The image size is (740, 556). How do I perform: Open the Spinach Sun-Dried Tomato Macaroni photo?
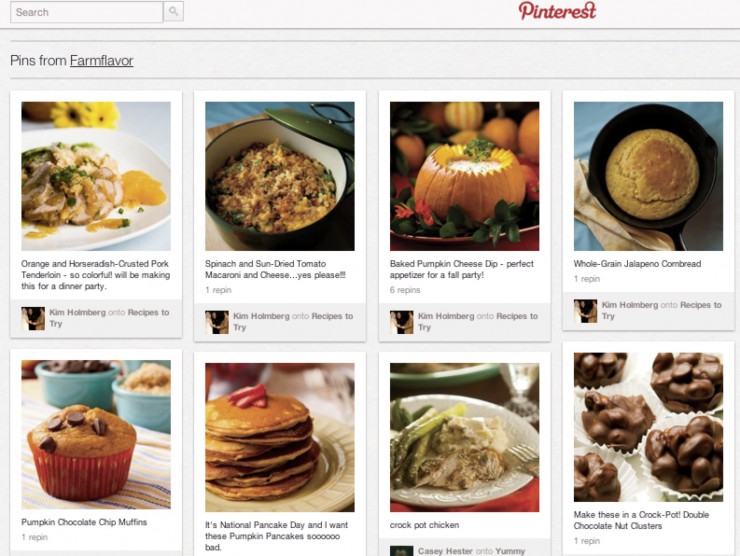pos(280,176)
